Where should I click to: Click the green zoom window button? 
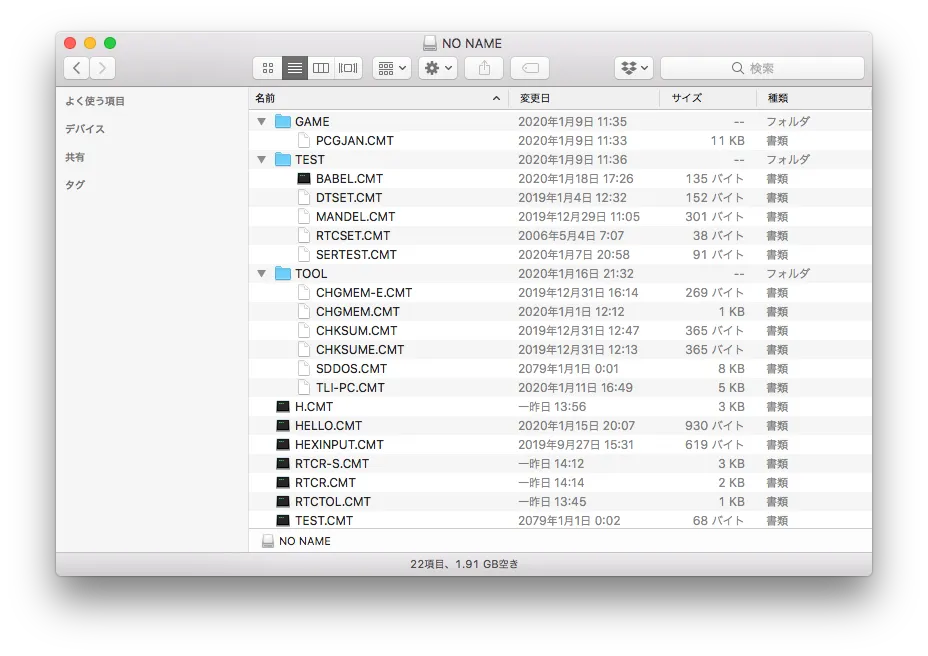click(x=110, y=43)
